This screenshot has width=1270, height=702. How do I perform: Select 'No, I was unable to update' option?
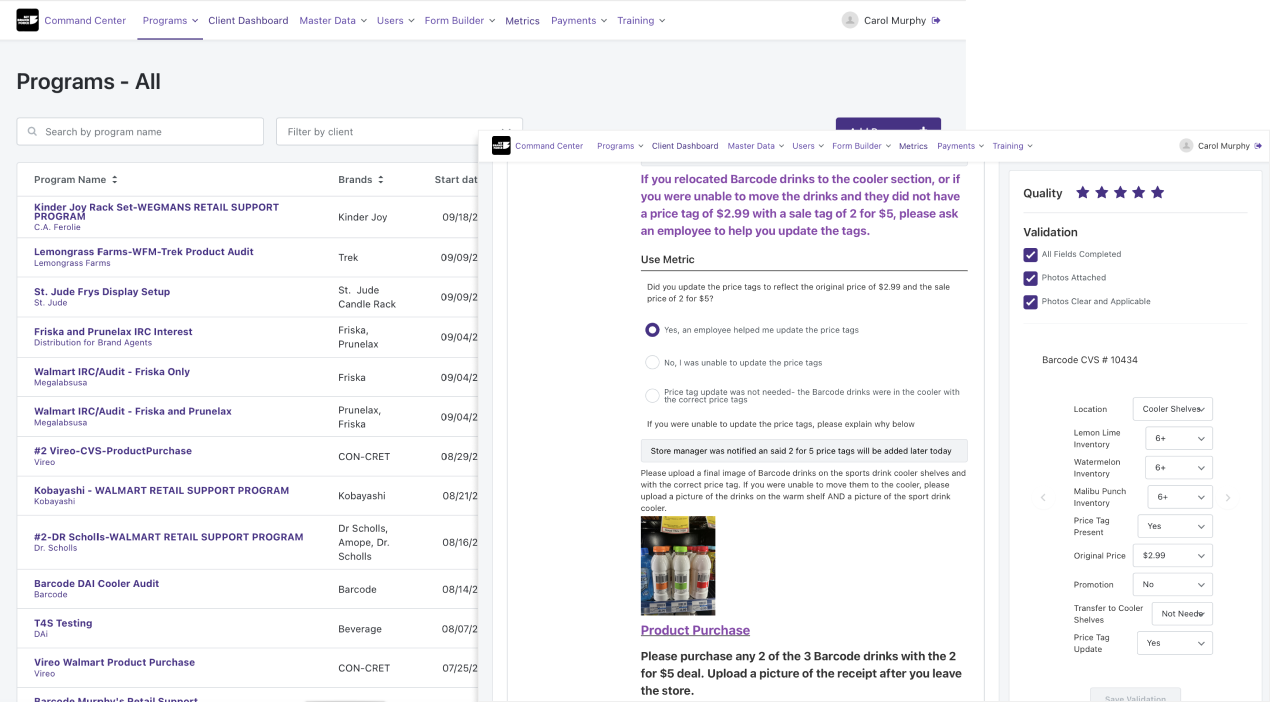(x=653, y=362)
